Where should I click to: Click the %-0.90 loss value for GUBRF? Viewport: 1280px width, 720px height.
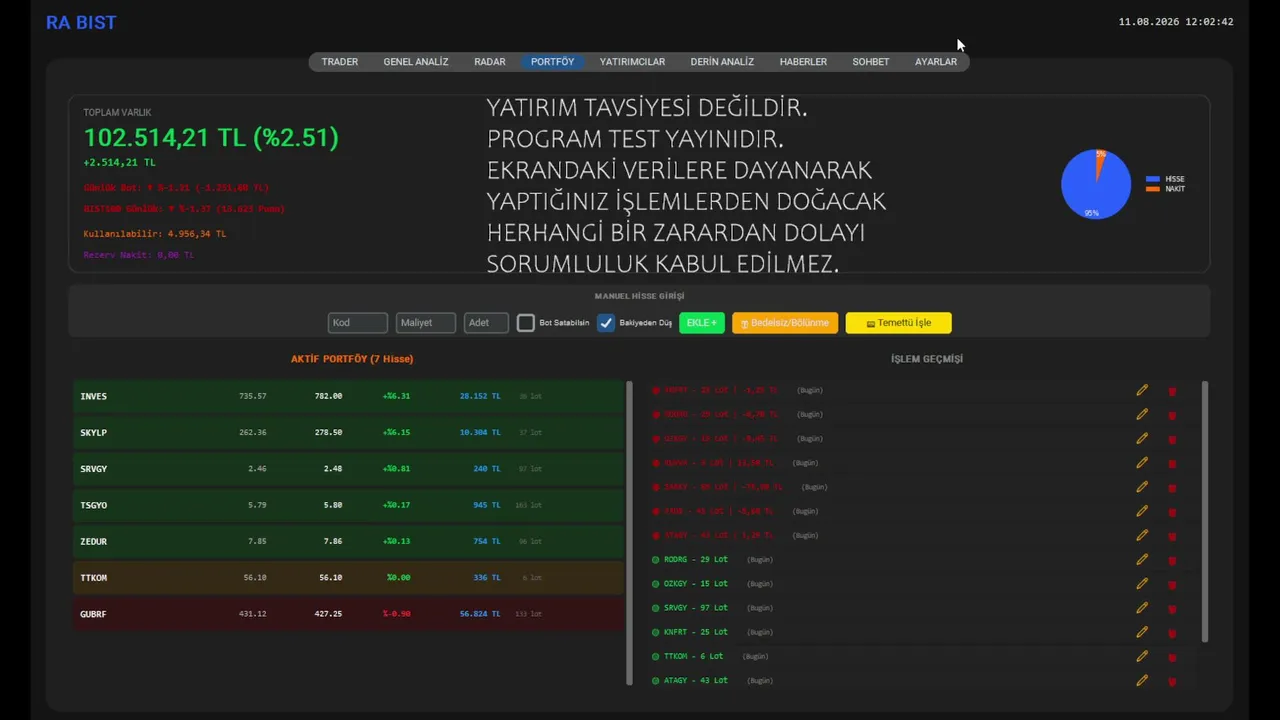396,614
